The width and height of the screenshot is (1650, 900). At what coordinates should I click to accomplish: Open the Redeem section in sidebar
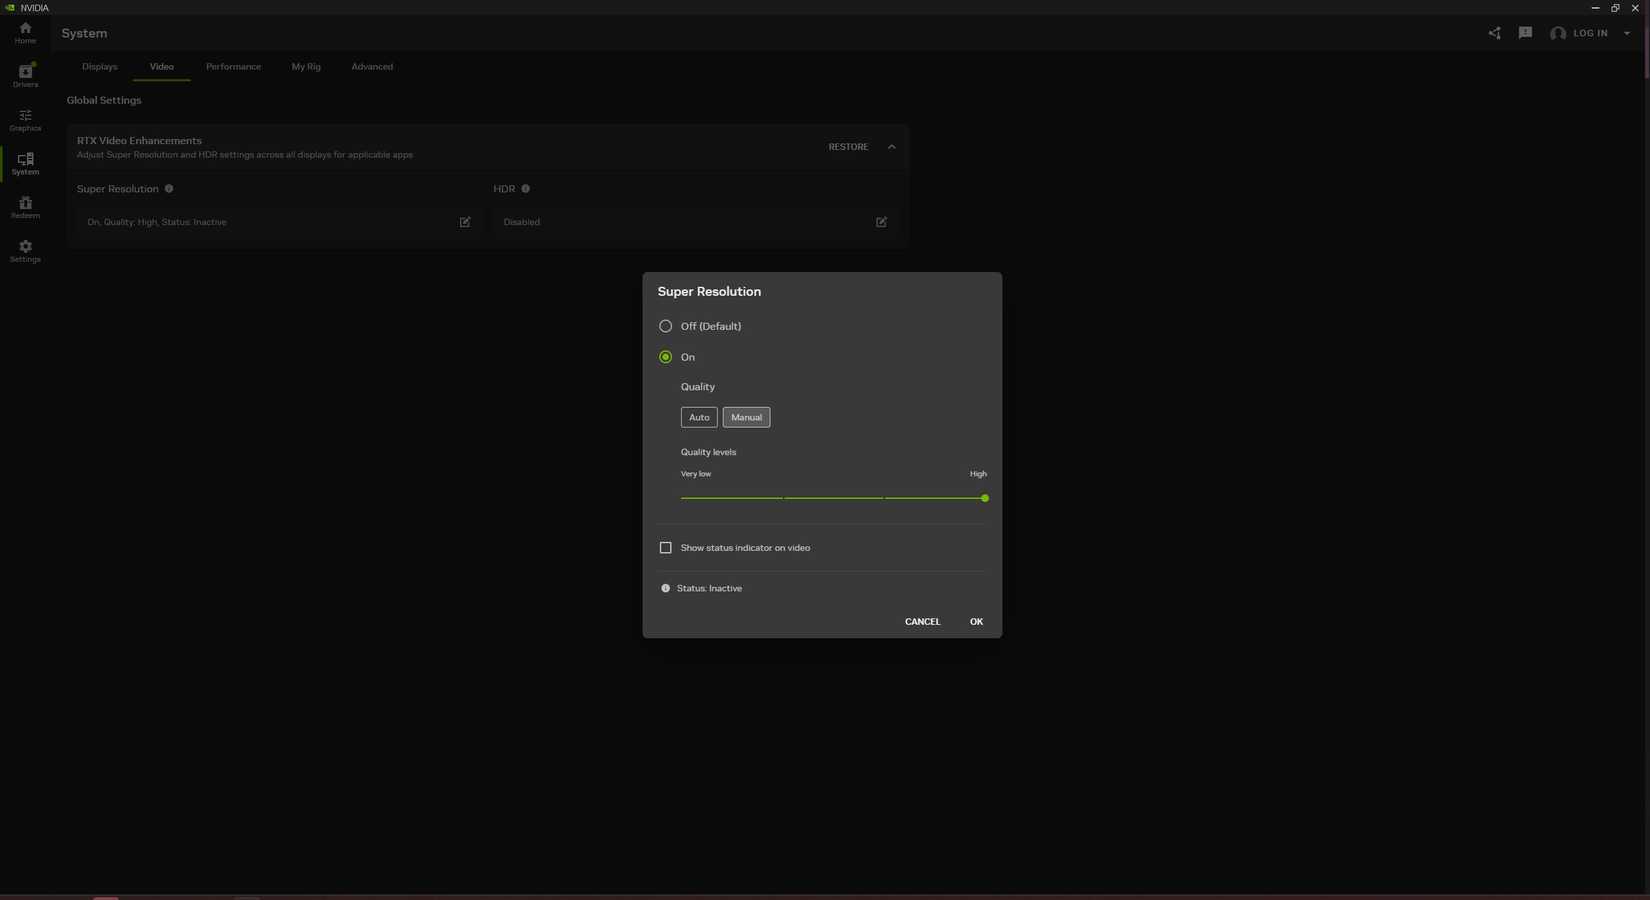pyautogui.click(x=25, y=208)
